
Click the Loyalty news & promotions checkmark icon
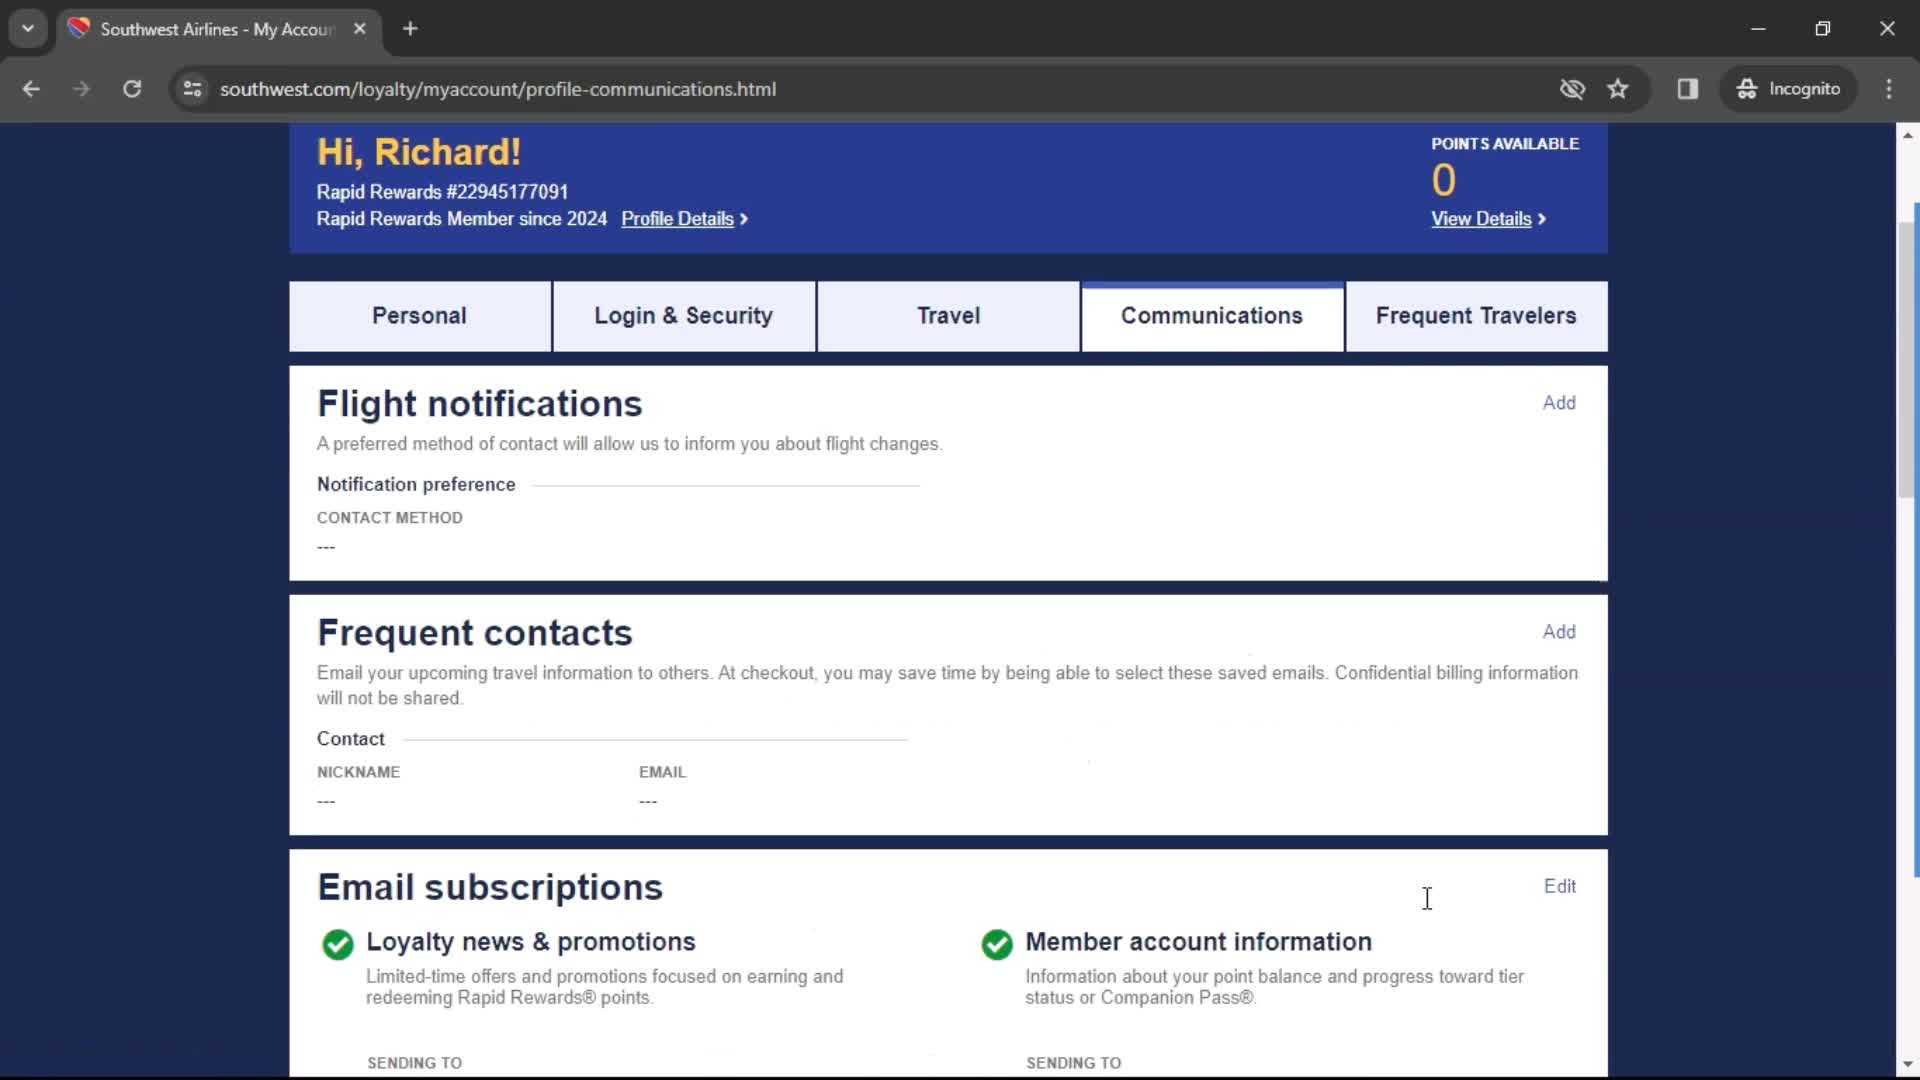[336, 942]
